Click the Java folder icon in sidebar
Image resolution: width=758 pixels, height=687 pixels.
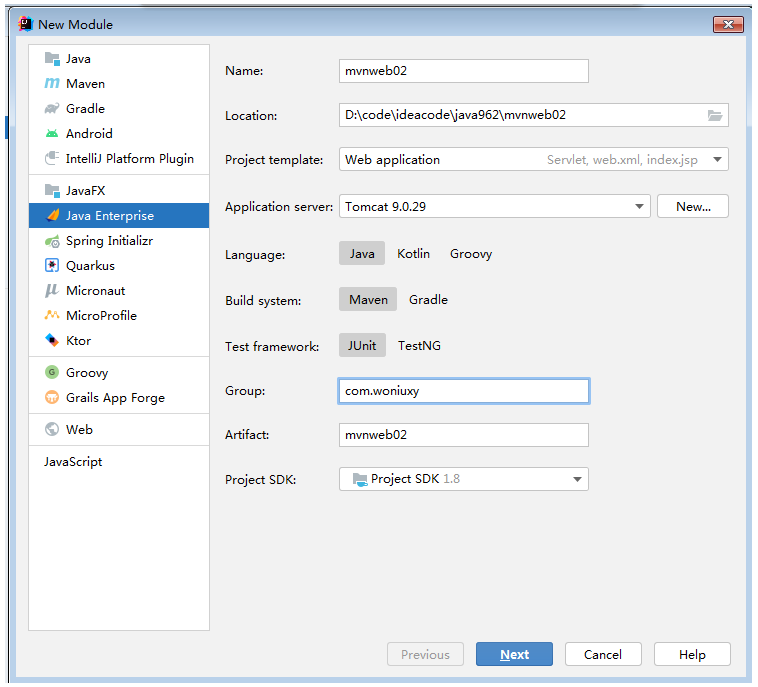tap(52, 58)
